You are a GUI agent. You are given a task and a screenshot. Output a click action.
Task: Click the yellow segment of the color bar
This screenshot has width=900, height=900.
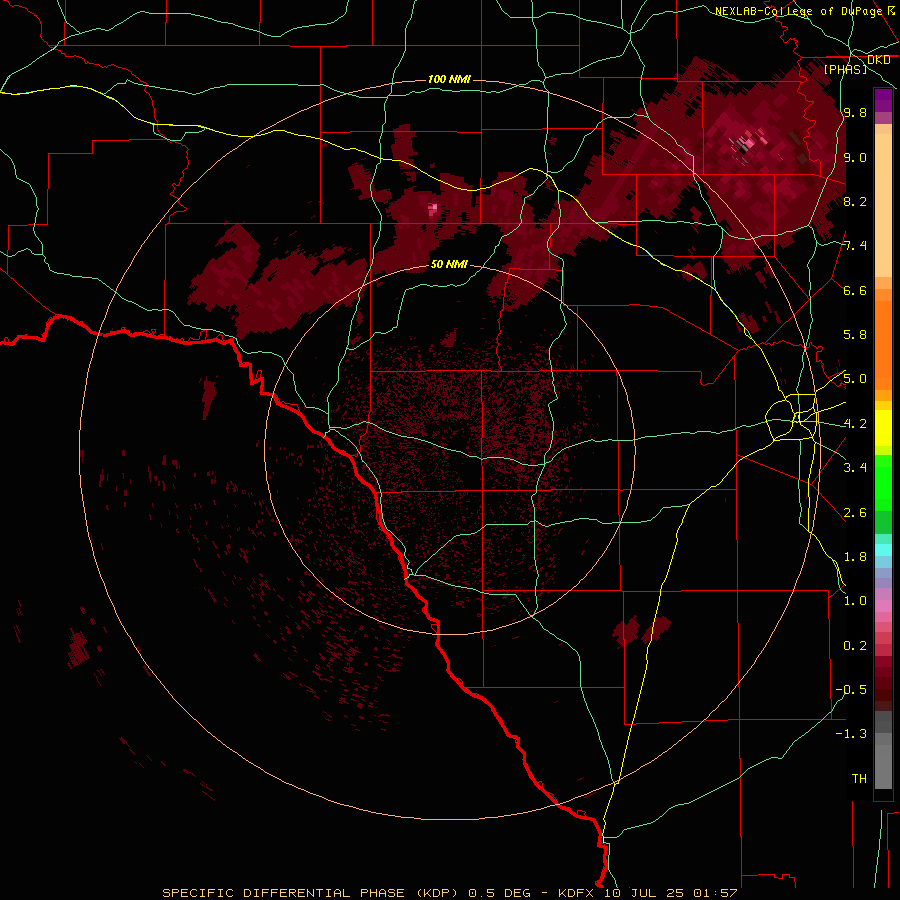pyautogui.click(x=883, y=428)
